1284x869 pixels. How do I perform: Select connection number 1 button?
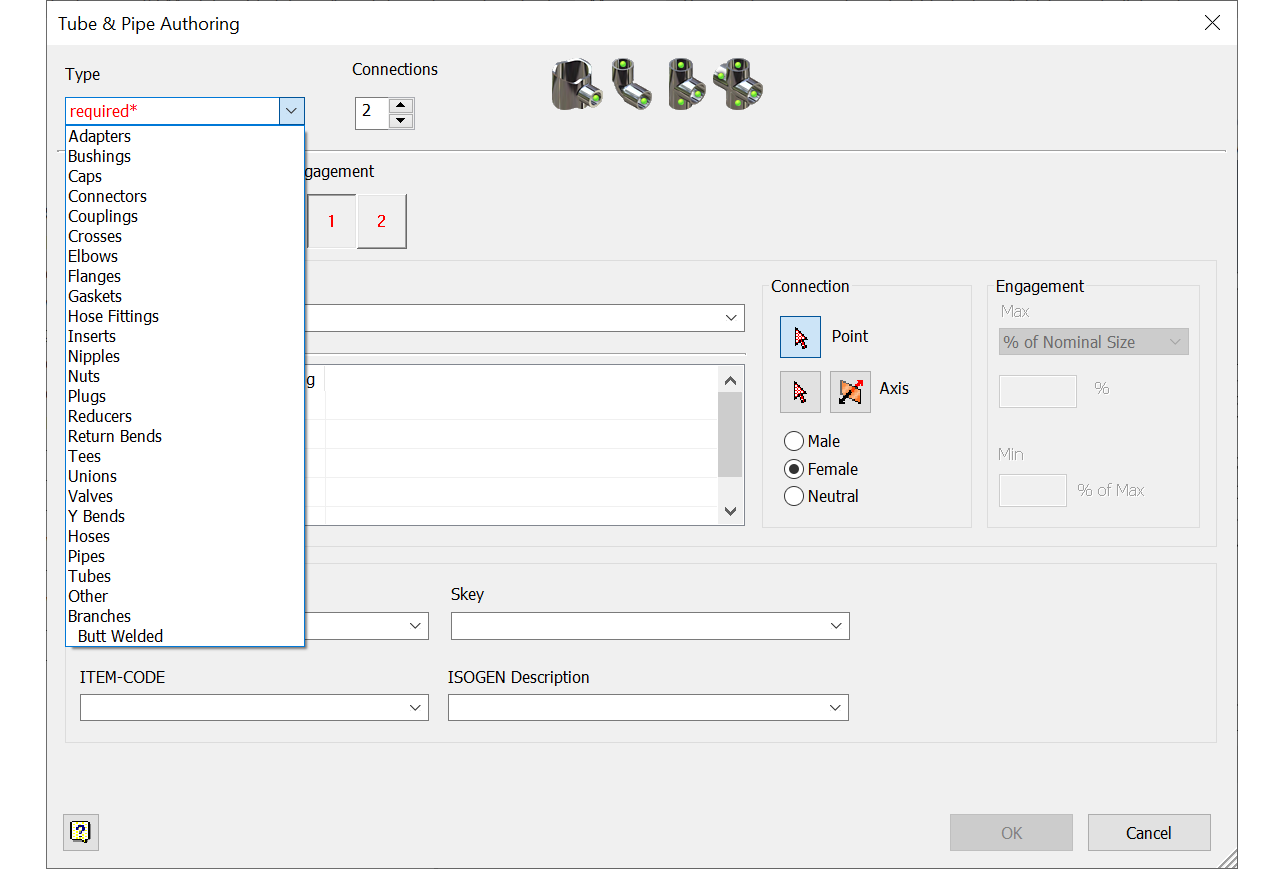[331, 221]
